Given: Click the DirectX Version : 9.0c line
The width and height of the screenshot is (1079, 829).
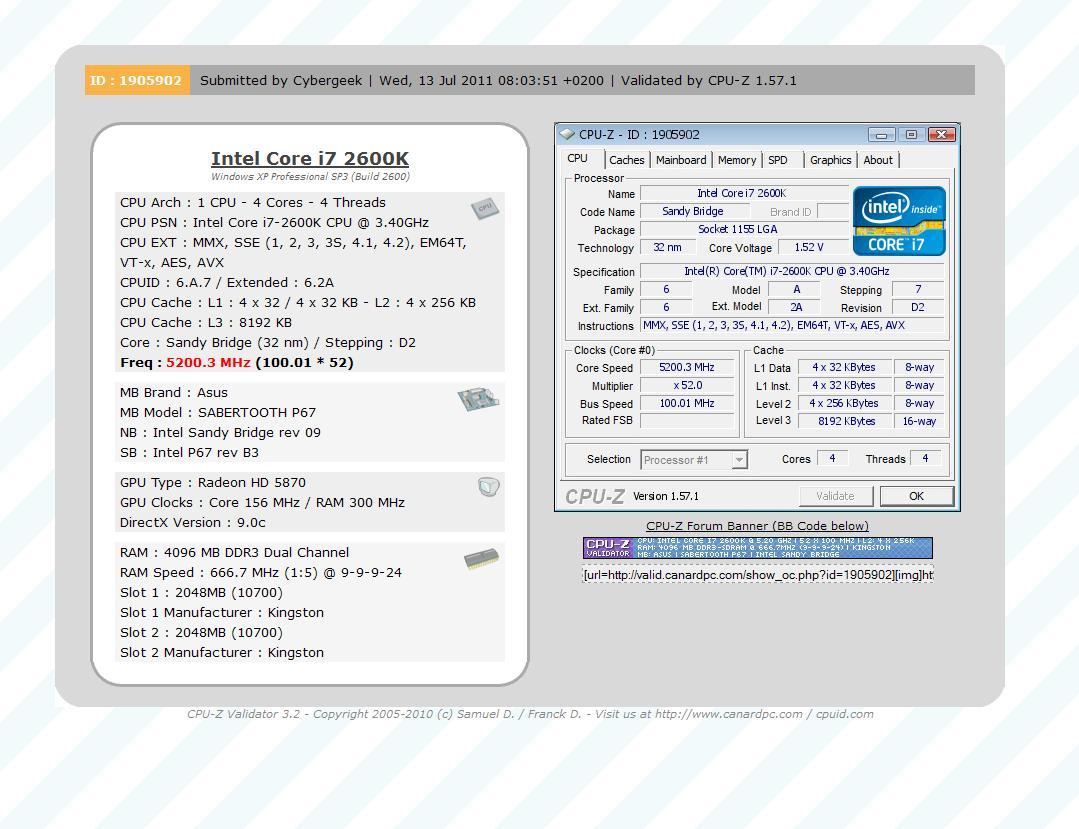Looking at the screenshot, I should point(193,523).
